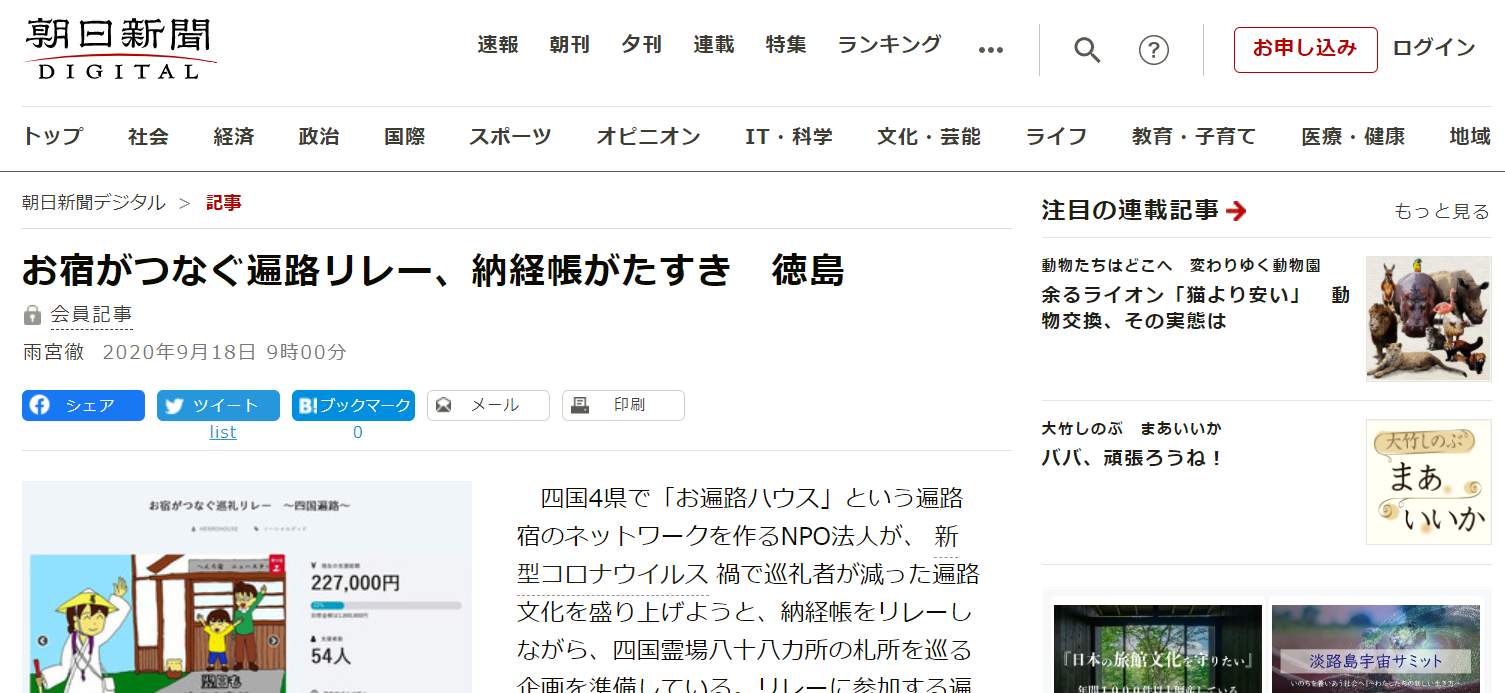Screen dimensions: 1505x693
Task: Click the 新型コロナウイルス keyword link
Action: (x=612, y=574)
